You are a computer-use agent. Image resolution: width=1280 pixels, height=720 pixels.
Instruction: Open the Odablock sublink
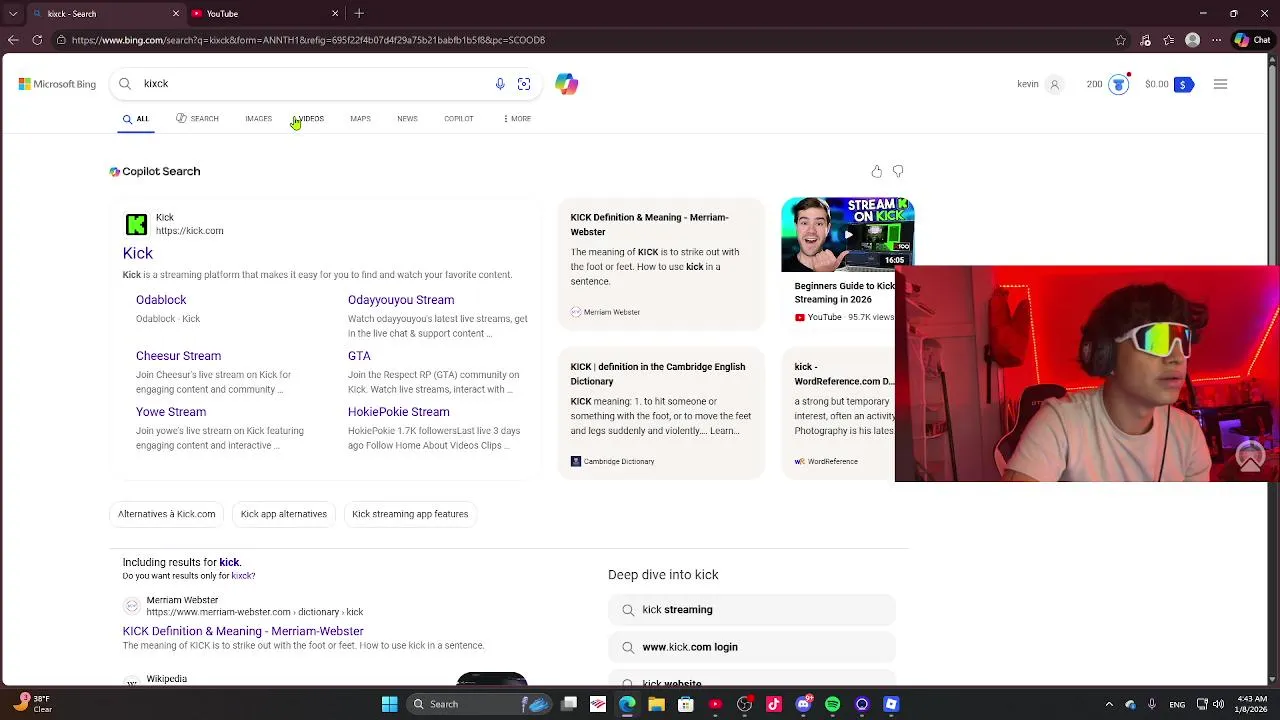[161, 300]
